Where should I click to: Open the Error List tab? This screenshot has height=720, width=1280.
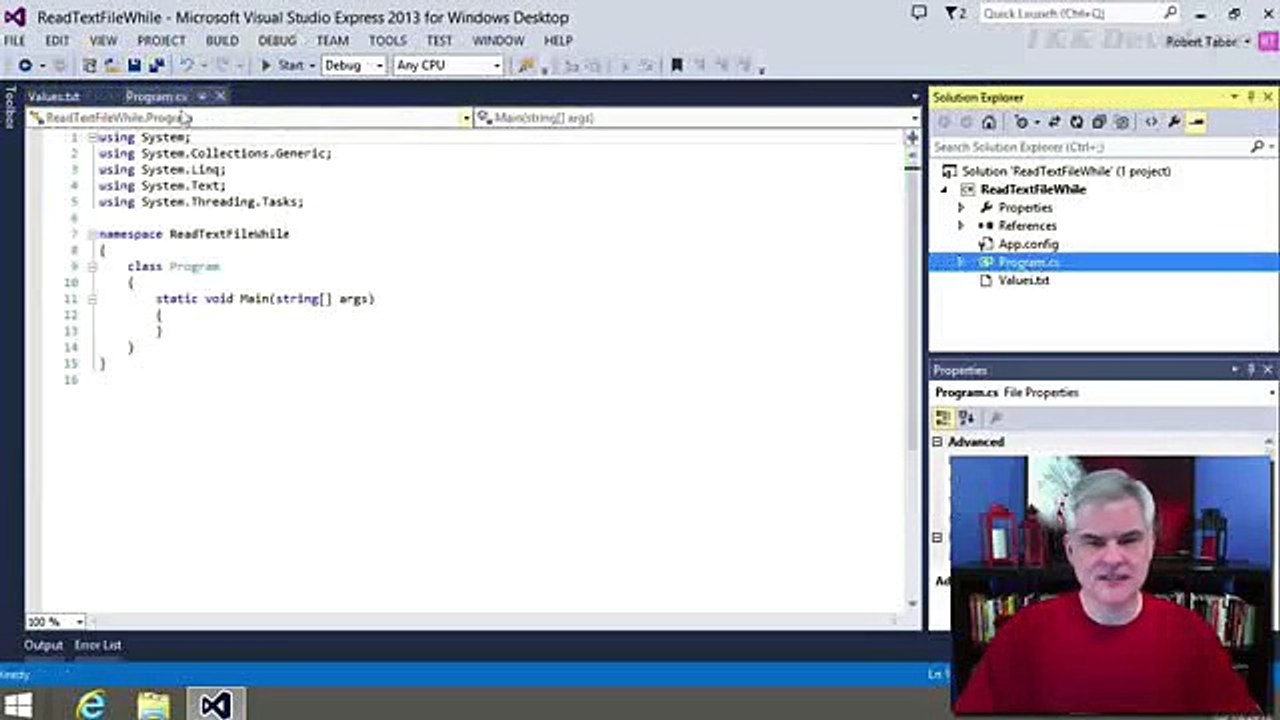98,645
